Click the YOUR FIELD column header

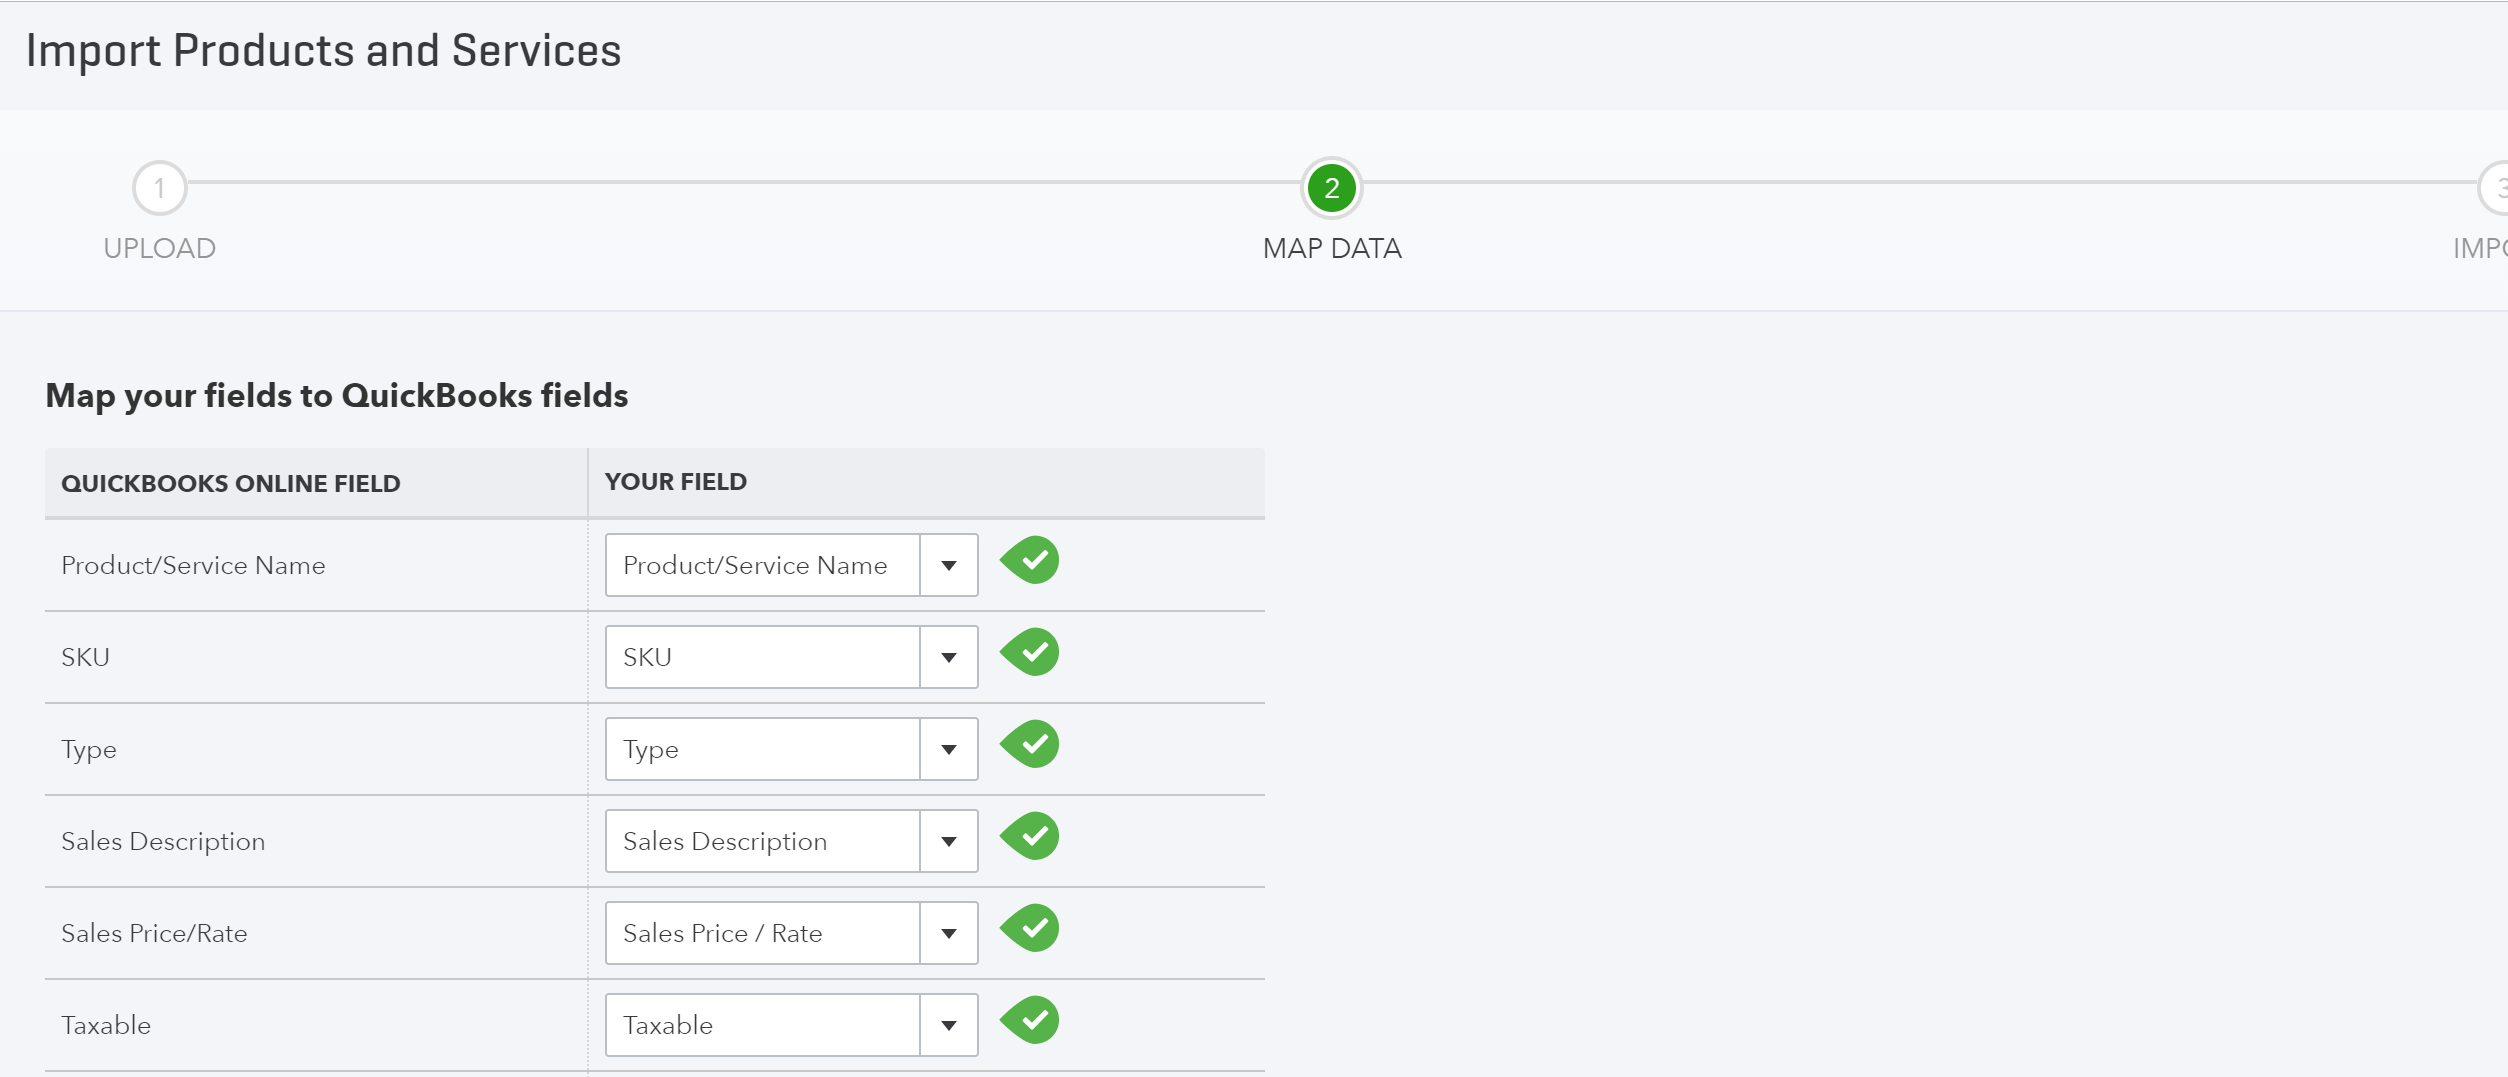click(x=676, y=482)
